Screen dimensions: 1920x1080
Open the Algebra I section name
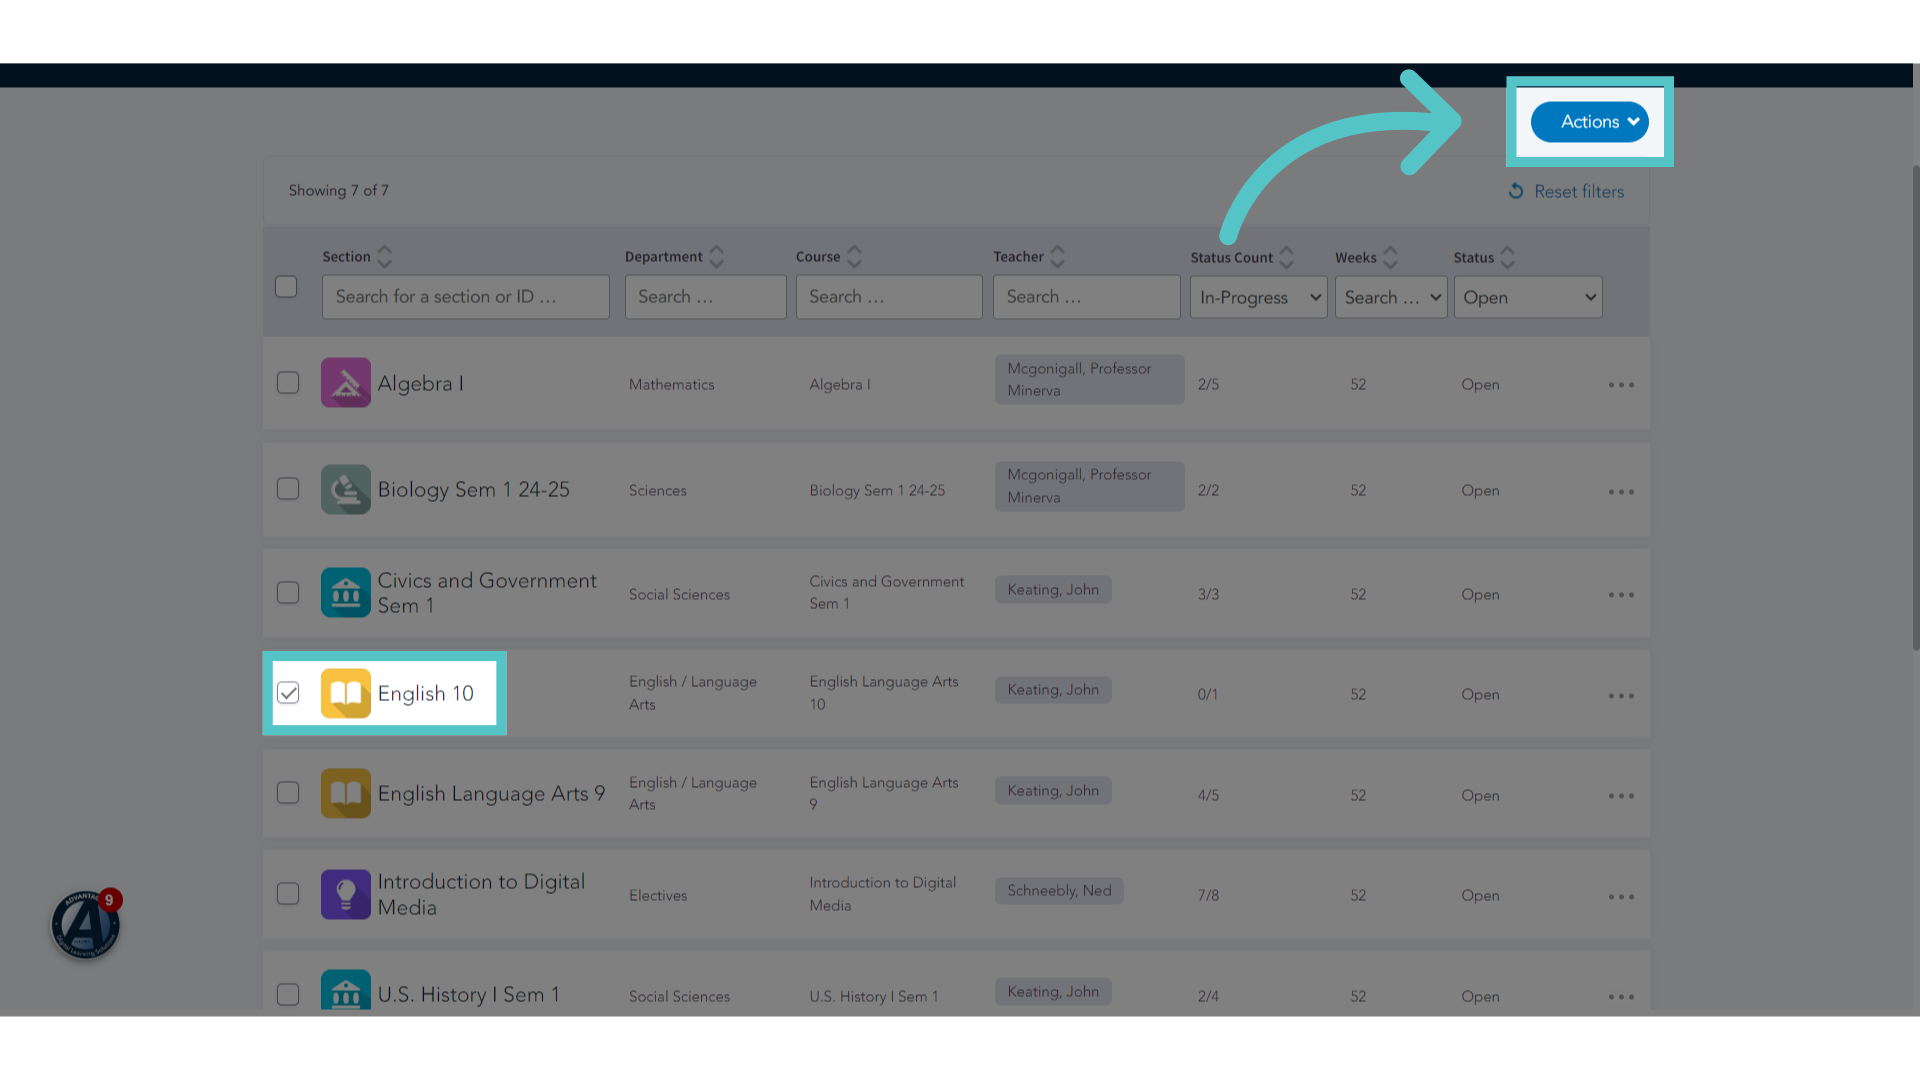(x=420, y=384)
